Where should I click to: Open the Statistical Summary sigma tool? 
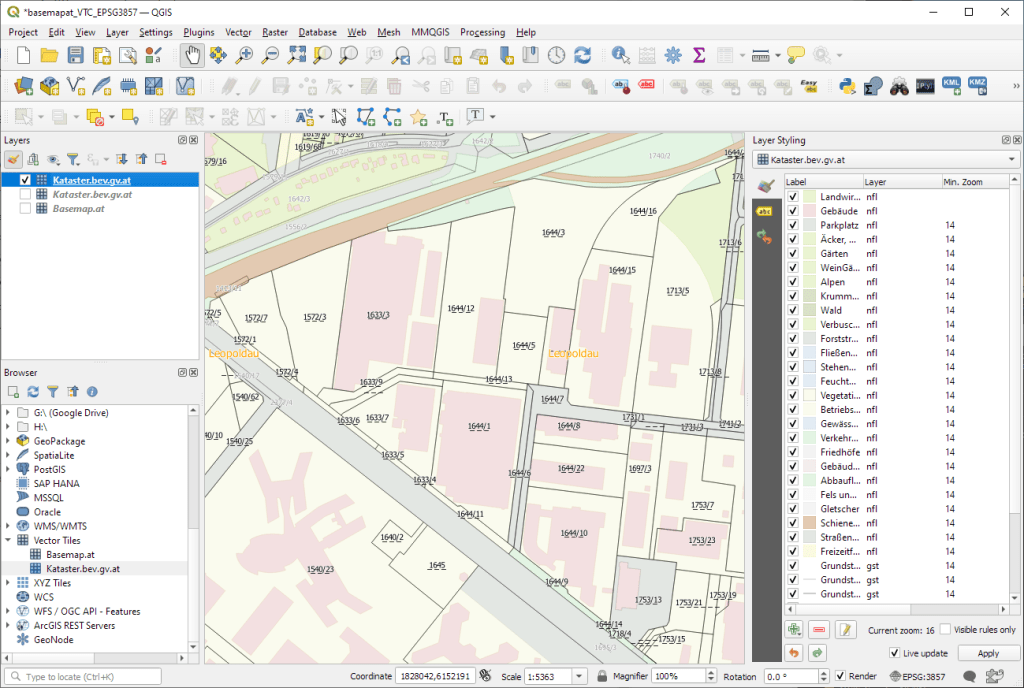point(699,56)
